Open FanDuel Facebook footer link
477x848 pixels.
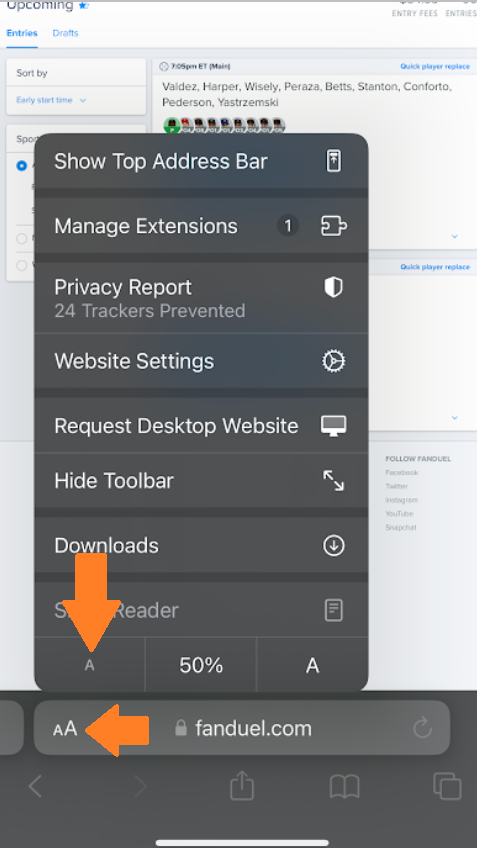point(401,472)
